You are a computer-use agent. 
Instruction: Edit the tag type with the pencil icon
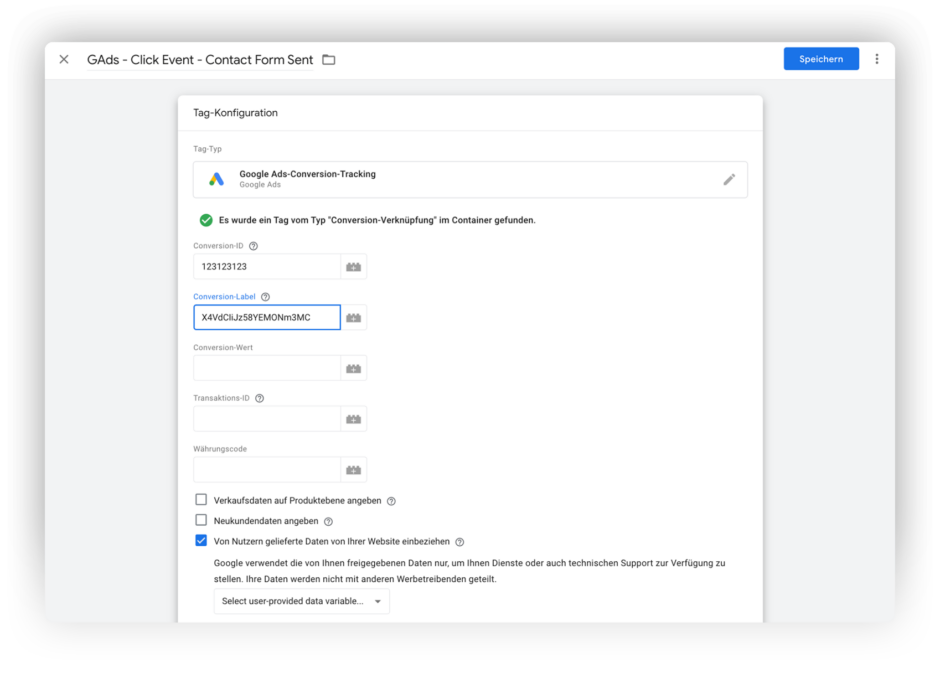(729, 179)
